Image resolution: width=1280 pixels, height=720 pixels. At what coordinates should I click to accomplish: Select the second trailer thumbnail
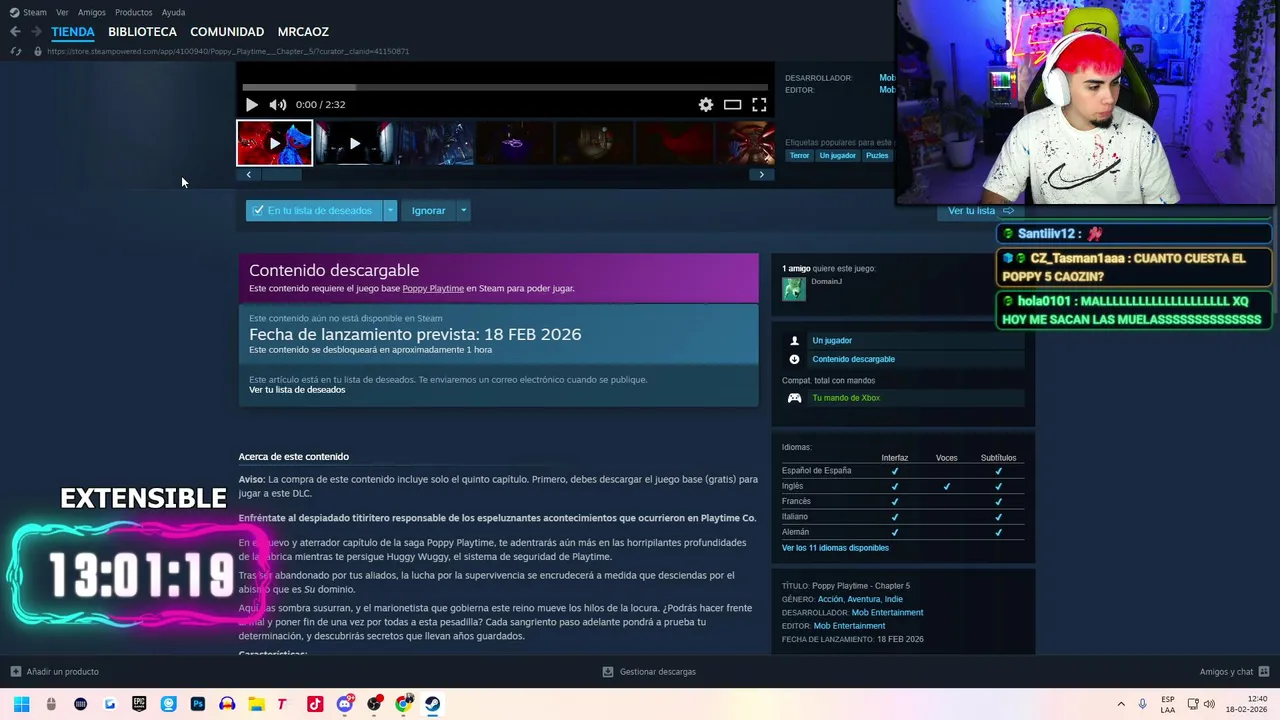coord(354,143)
